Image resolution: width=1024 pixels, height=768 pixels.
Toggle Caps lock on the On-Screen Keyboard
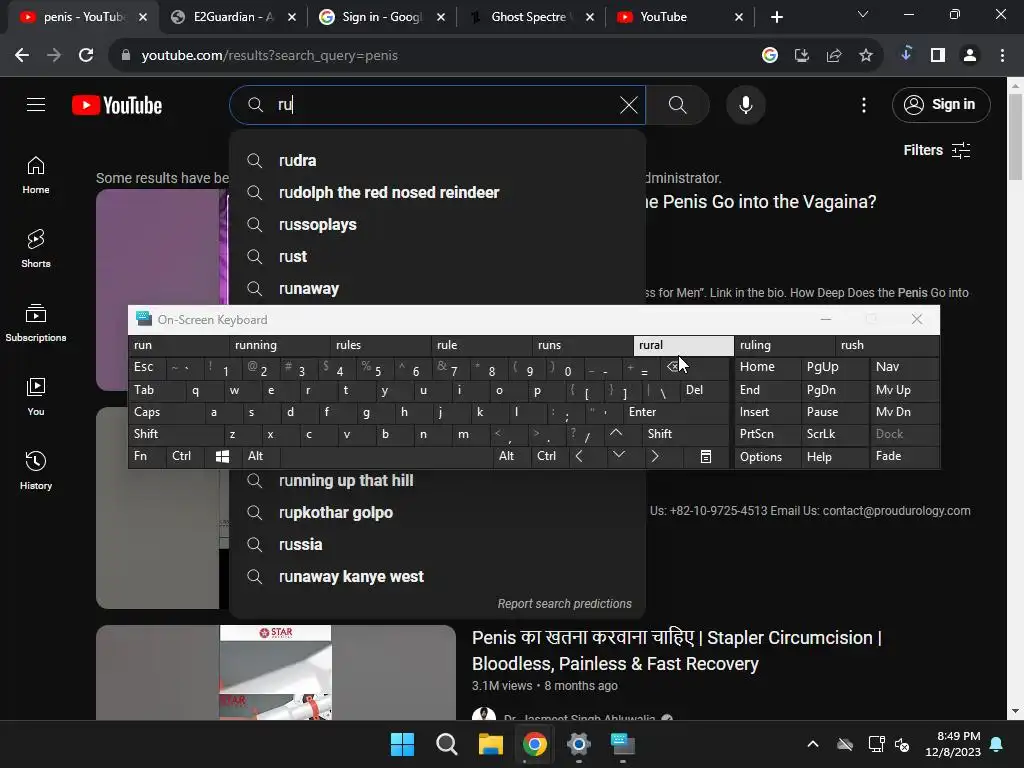163,412
